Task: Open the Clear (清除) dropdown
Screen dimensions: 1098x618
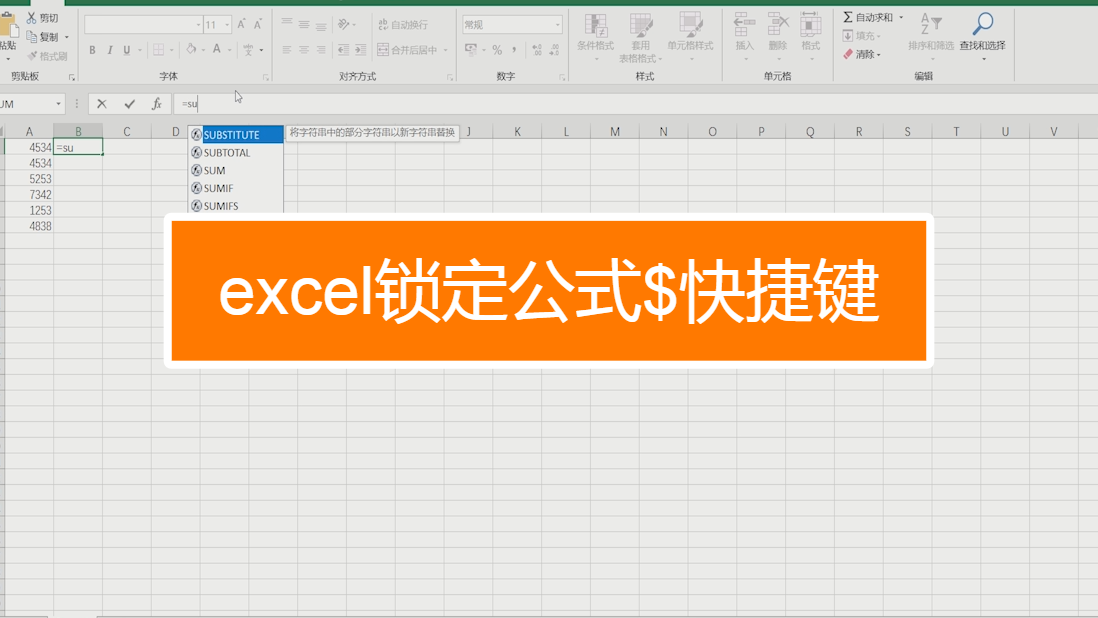Action: tap(862, 54)
